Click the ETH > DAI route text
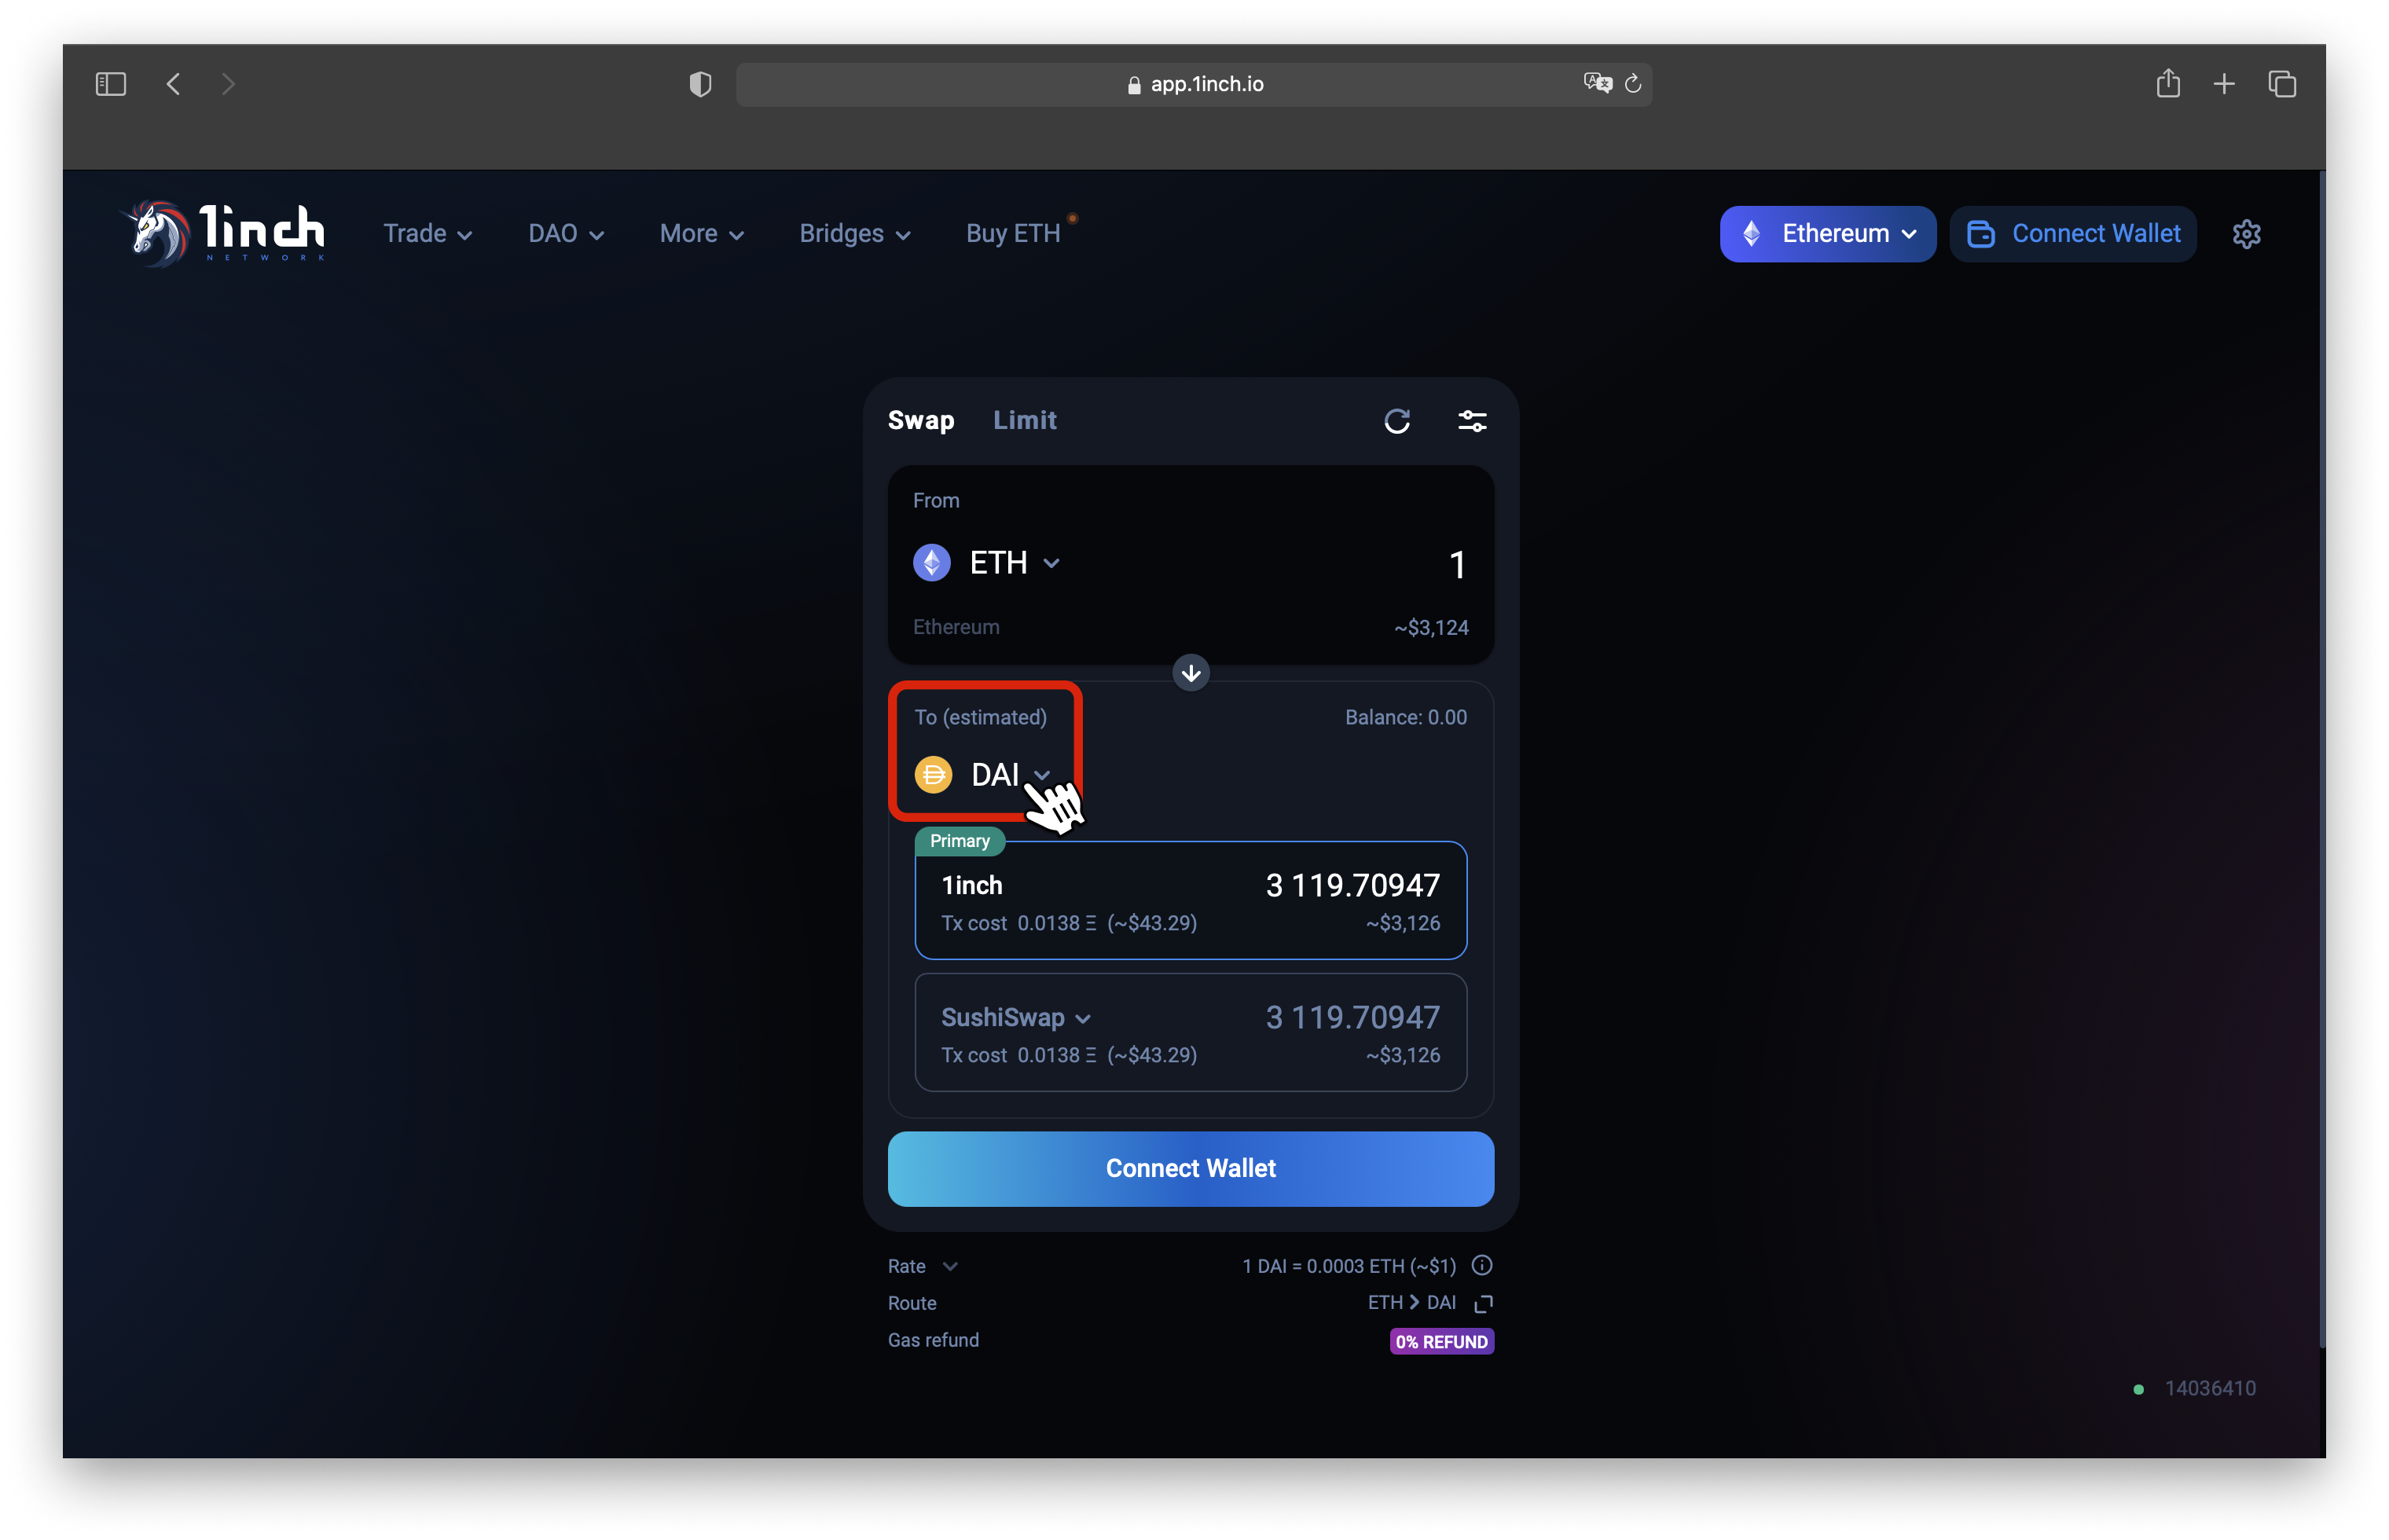This screenshot has height=1540, width=2389. point(1412,1302)
